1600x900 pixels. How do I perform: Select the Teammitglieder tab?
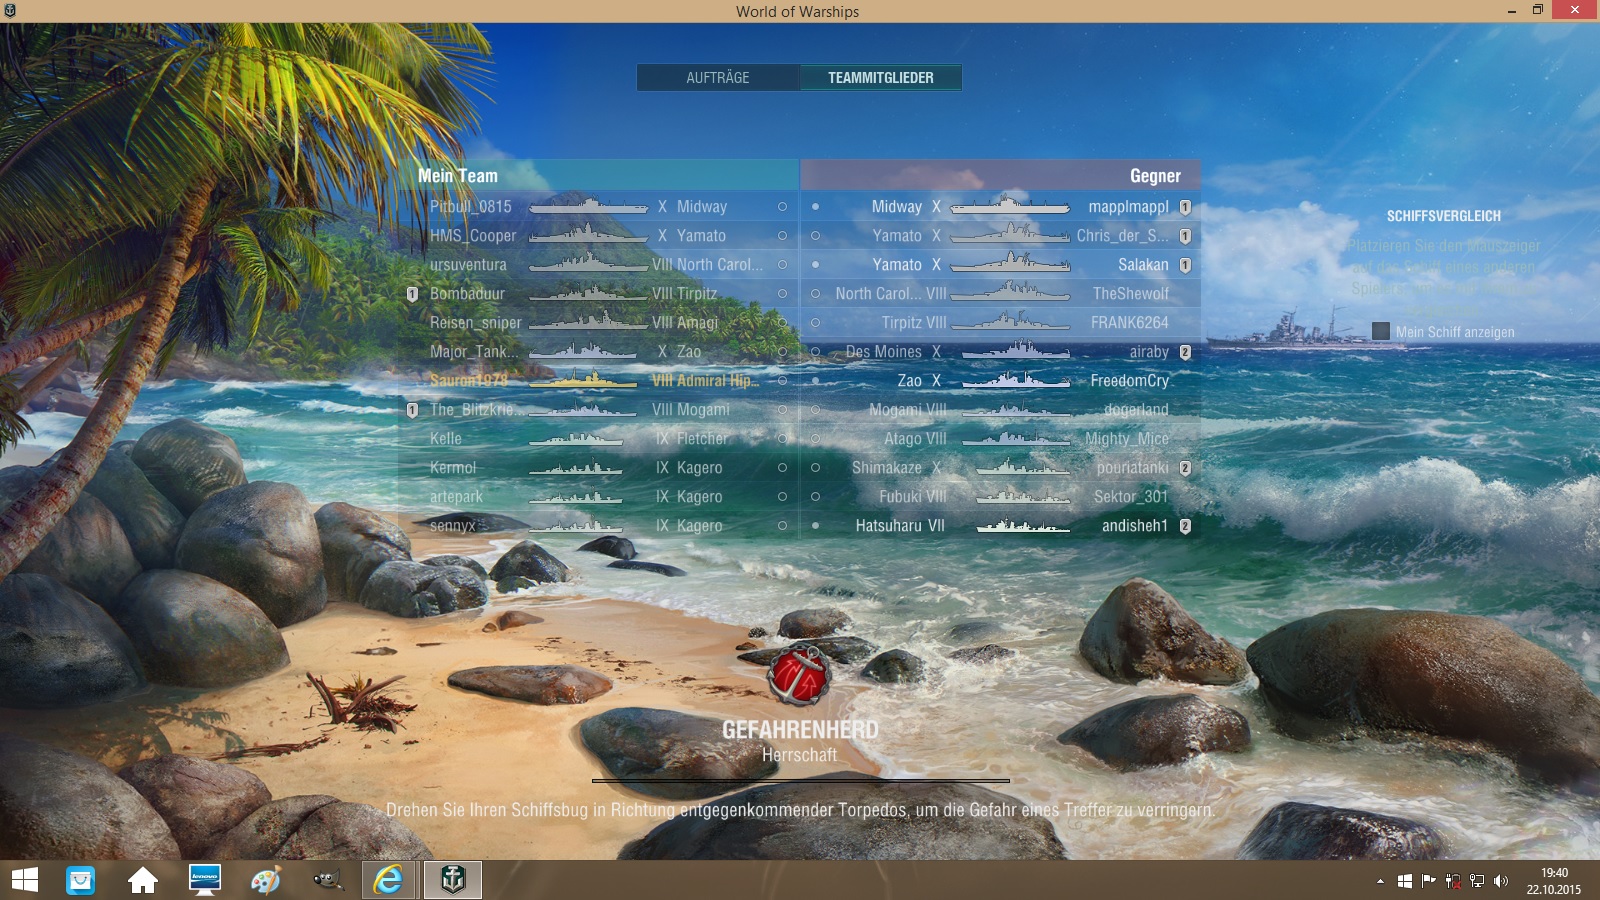click(x=880, y=78)
